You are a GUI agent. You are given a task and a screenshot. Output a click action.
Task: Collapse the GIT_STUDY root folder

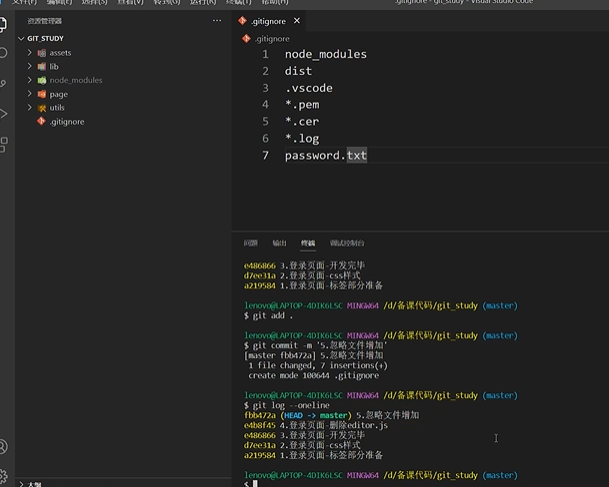tap(44, 38)
